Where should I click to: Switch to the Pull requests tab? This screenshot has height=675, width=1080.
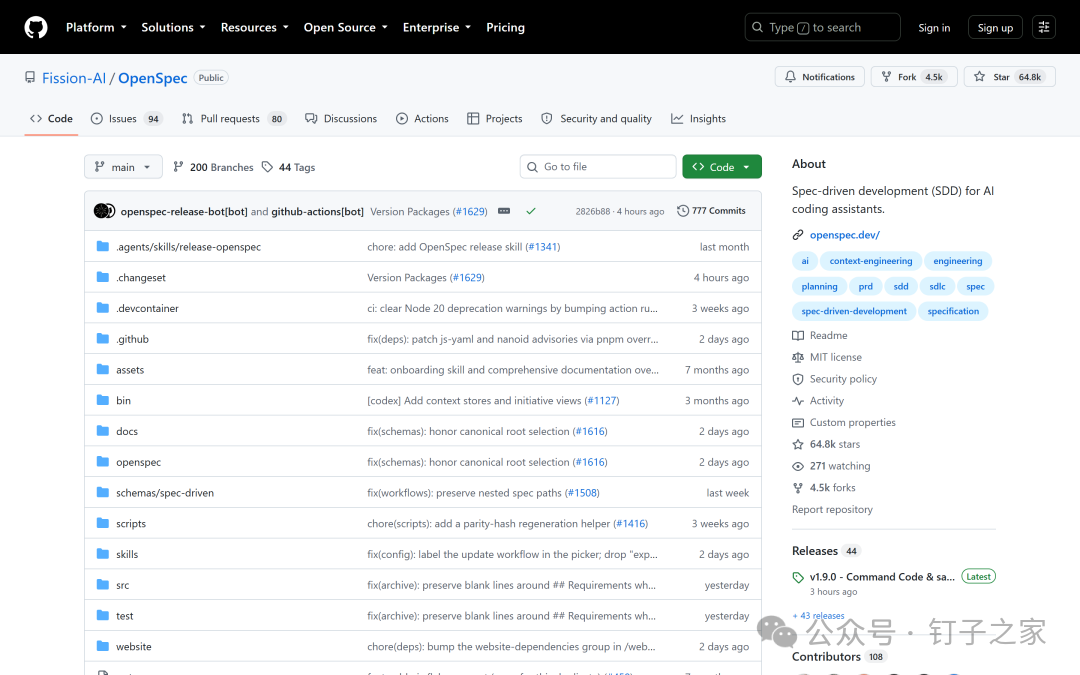233,118
